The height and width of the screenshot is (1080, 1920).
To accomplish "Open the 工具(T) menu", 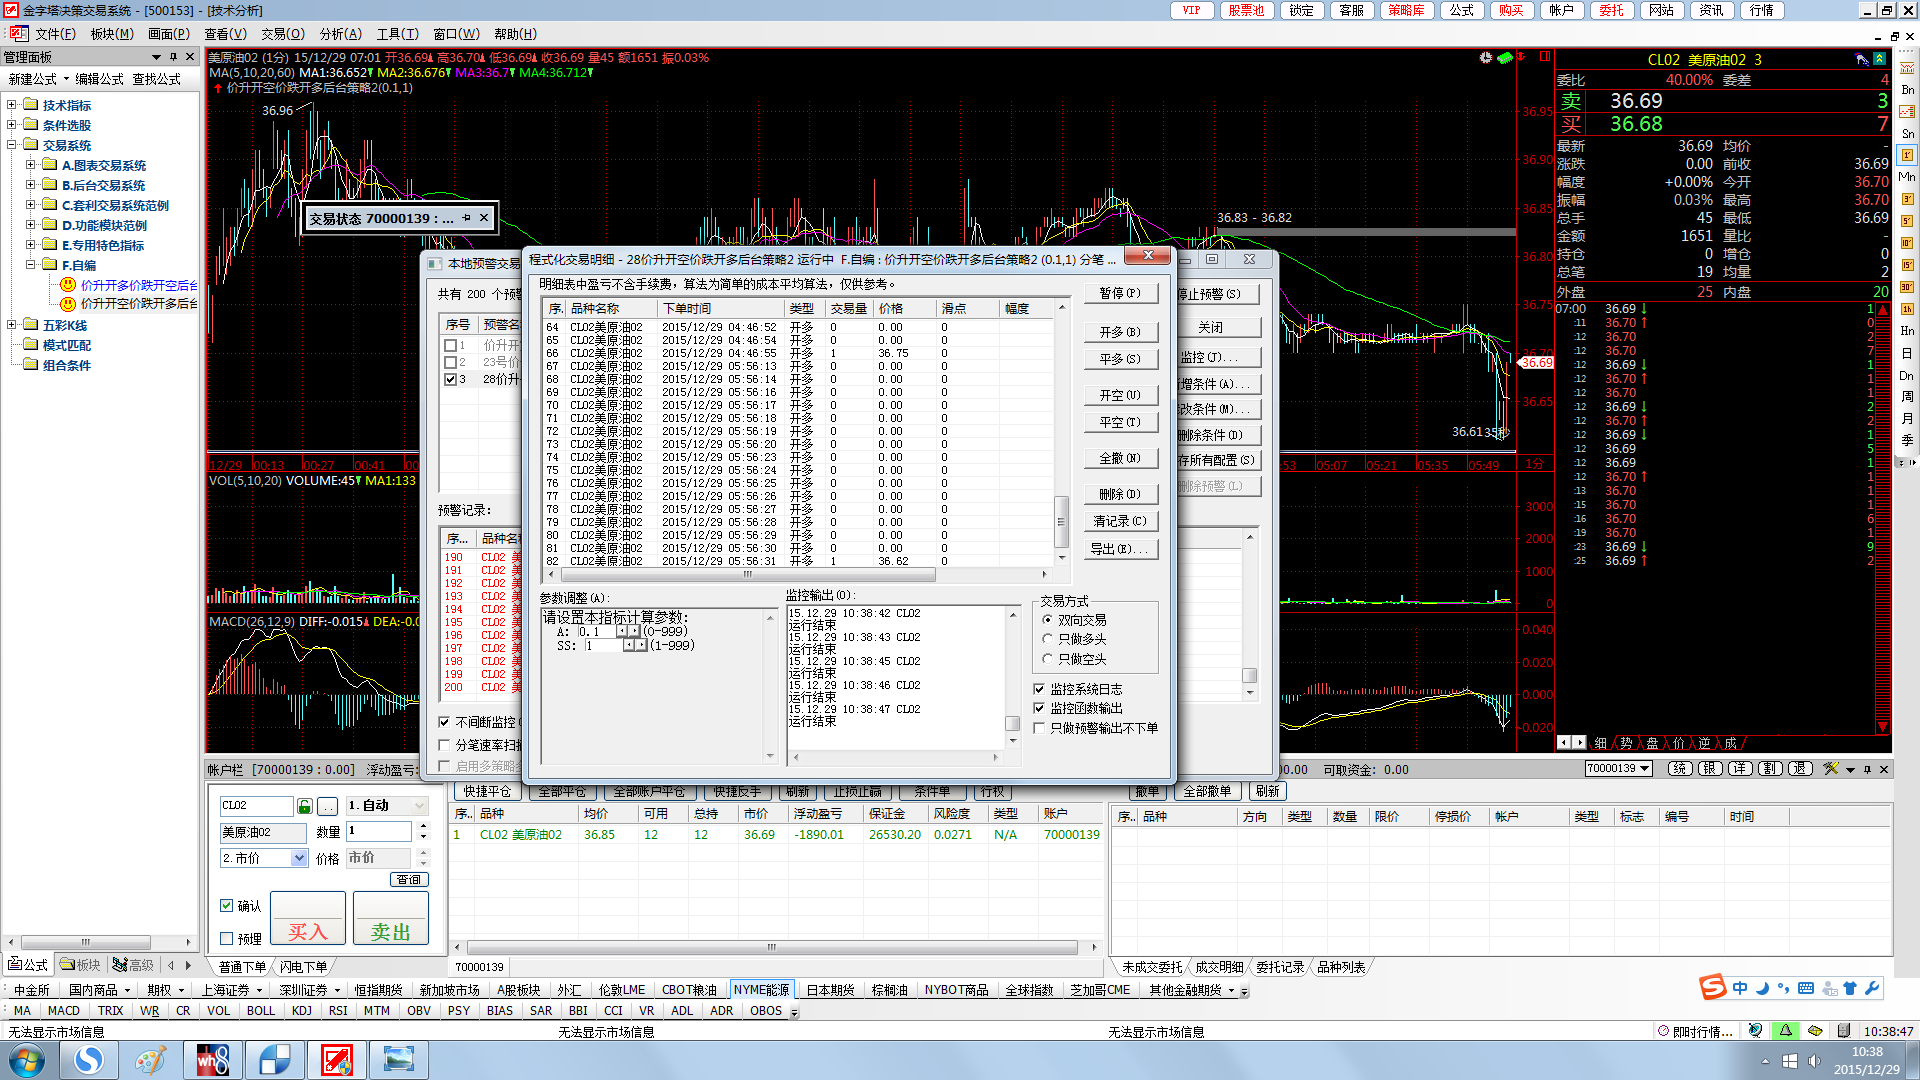I will pos(398,34).
